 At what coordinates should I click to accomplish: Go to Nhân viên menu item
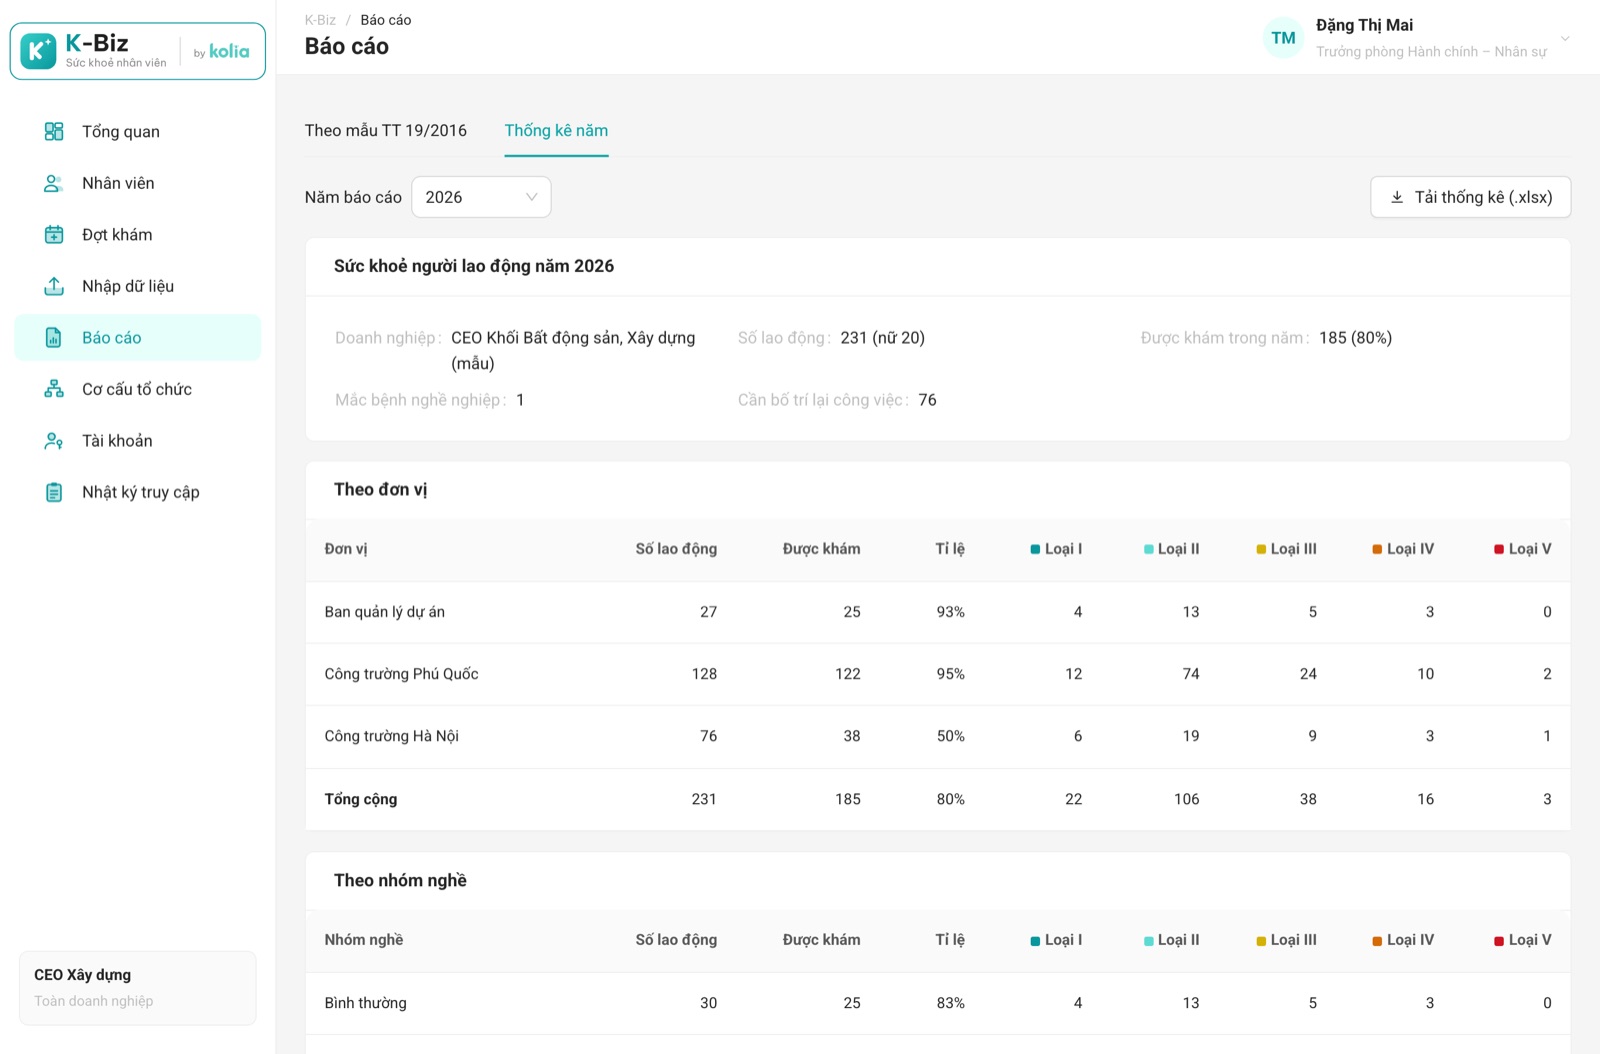pos(138,183)
